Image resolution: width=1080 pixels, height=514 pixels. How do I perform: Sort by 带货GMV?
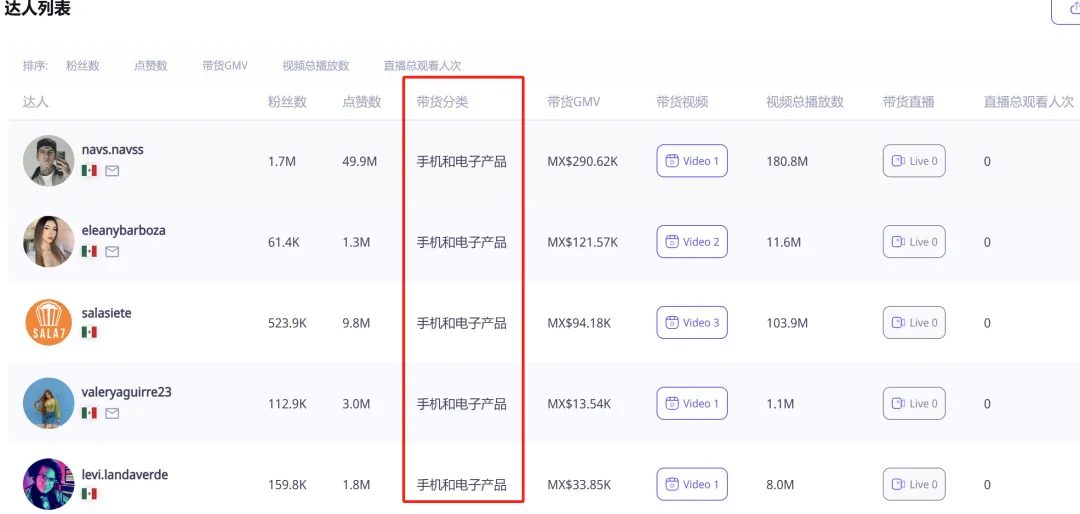point(225,65)
